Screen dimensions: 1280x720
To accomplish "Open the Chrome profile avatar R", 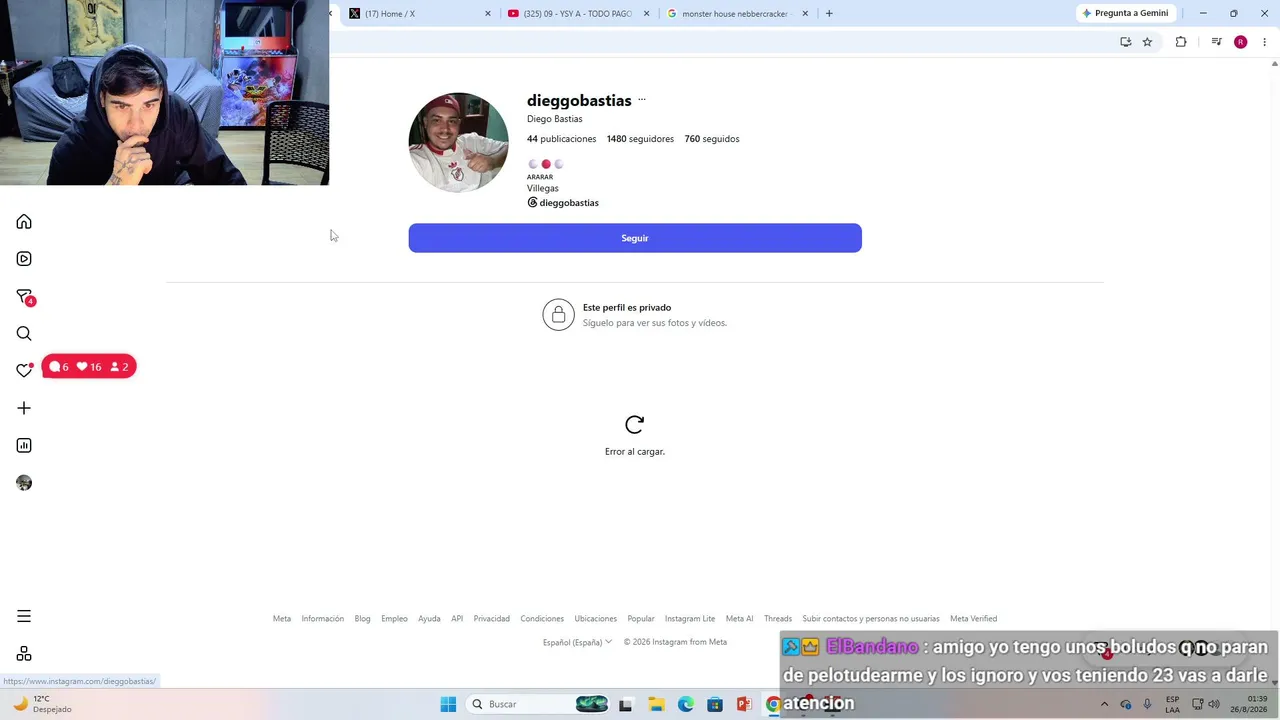I will coord(1241,42).
